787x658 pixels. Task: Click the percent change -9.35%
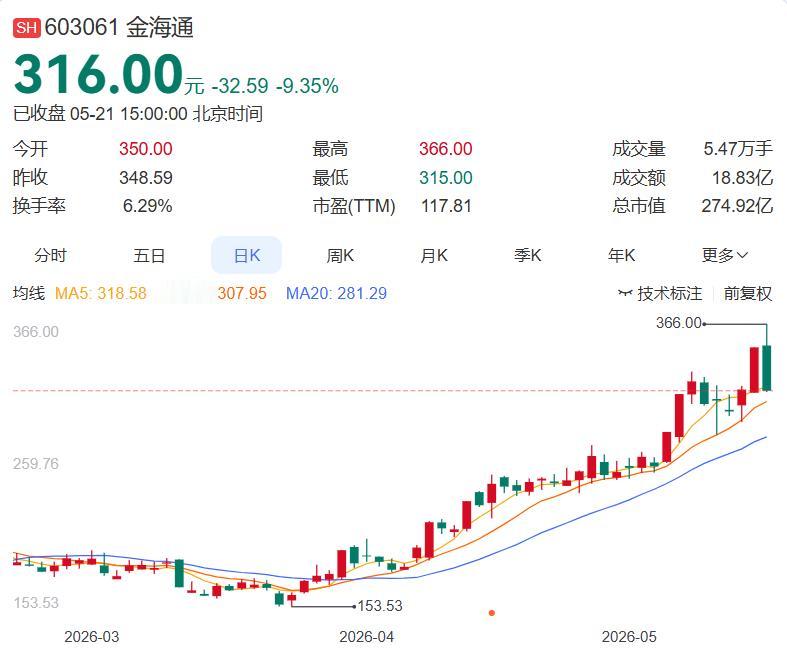click(307, 86)
